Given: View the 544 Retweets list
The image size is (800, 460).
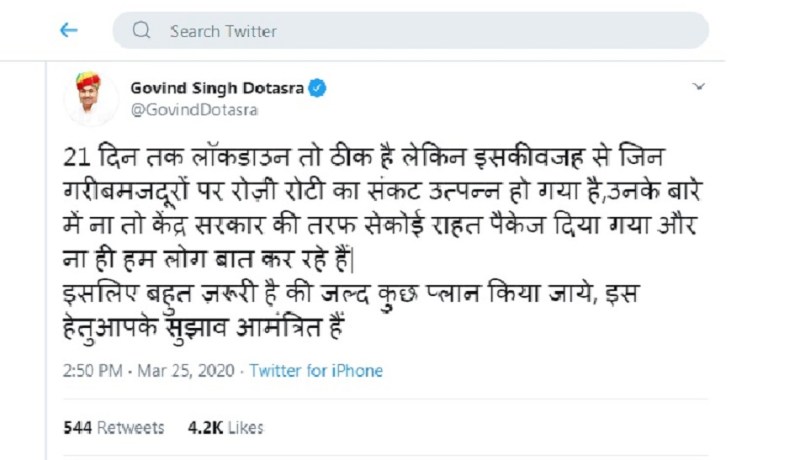Looking at the screenshot, I should pos(113,427).
